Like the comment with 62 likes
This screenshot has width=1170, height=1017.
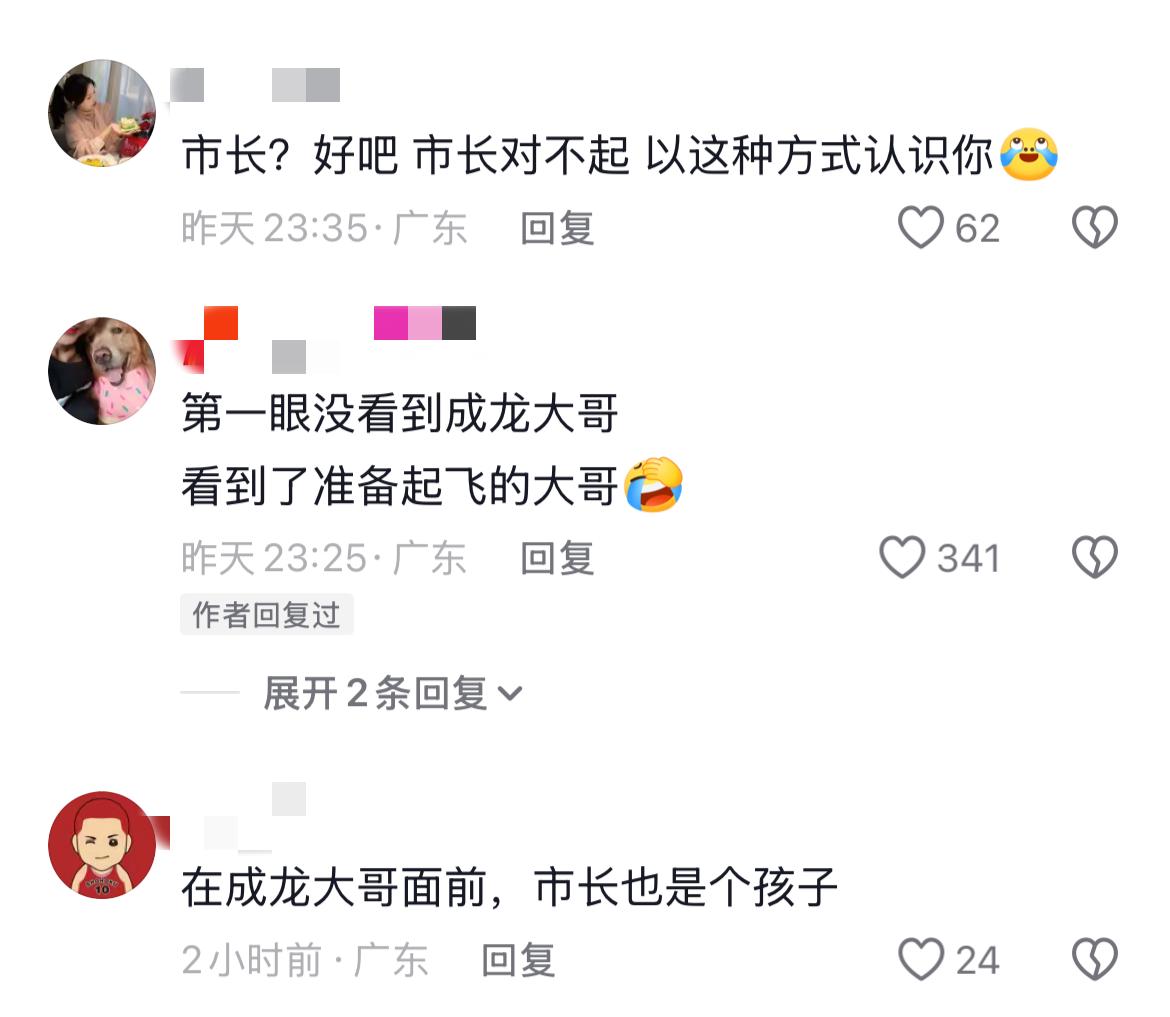pyautogui.click(x=920, y=228)
